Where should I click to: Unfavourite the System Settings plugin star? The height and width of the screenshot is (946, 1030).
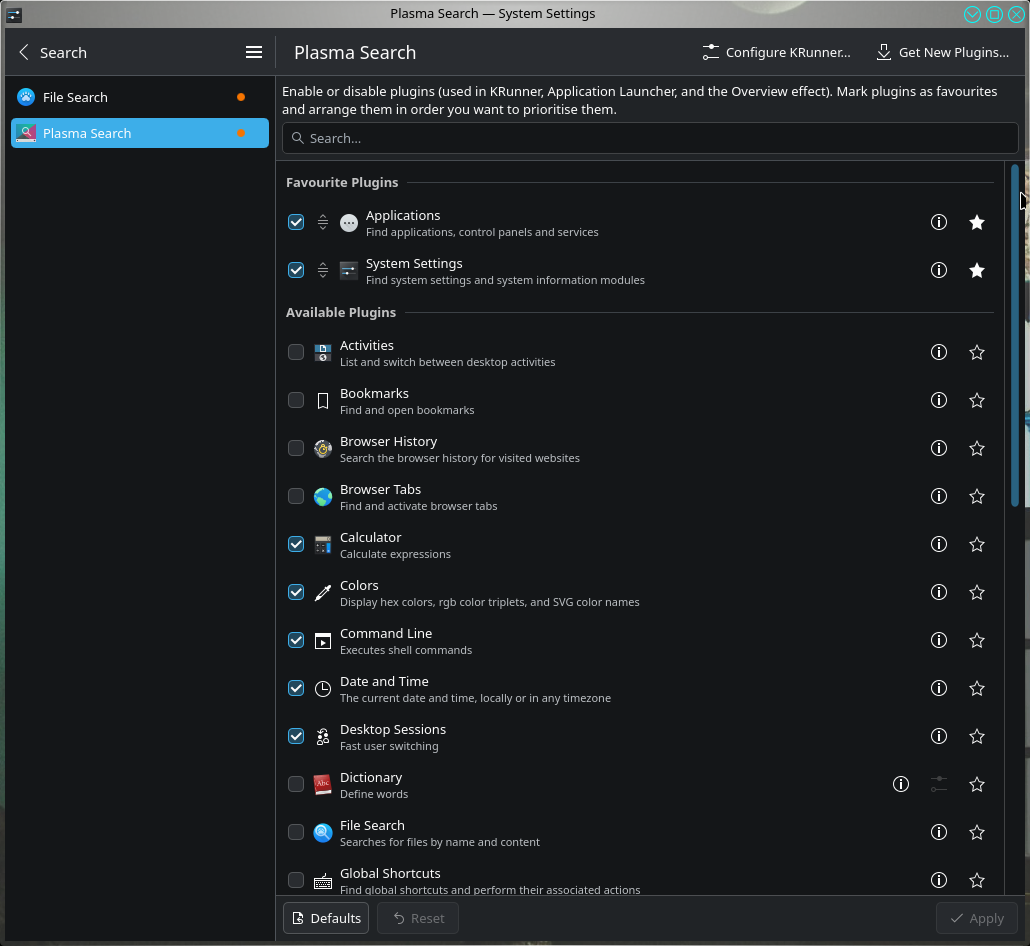pyautogui.click(x=977, y=270)
